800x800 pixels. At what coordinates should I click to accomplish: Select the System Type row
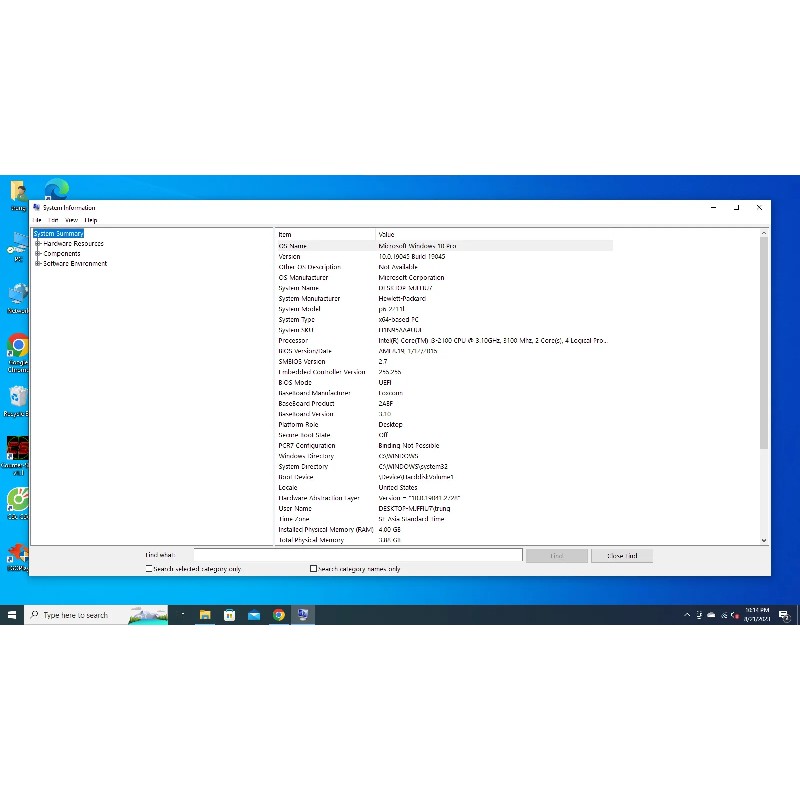click(444, 319)
